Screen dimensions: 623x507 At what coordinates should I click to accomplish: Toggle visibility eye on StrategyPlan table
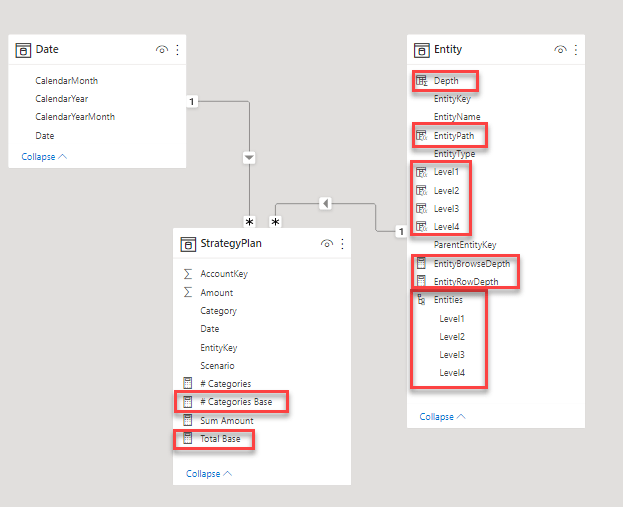(326, 244)
